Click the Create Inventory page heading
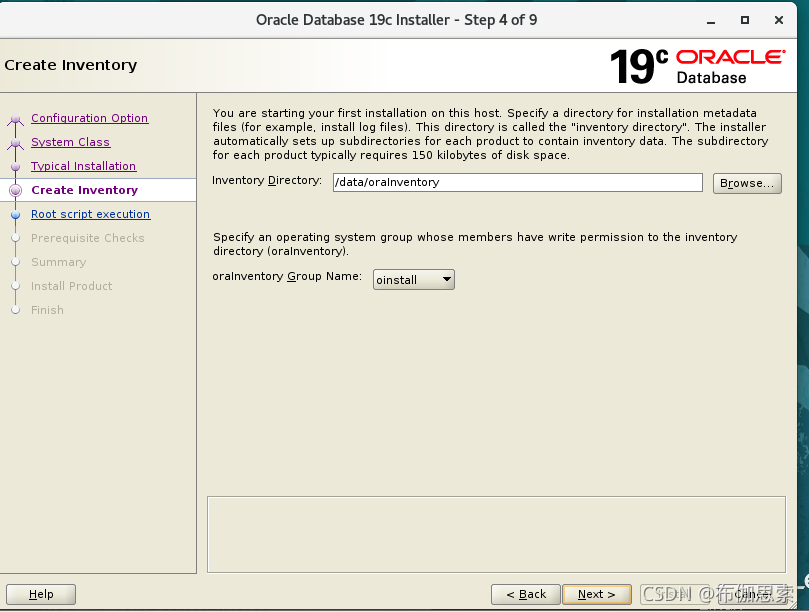This screenshot has height=612, width=809. click(71, 65)
